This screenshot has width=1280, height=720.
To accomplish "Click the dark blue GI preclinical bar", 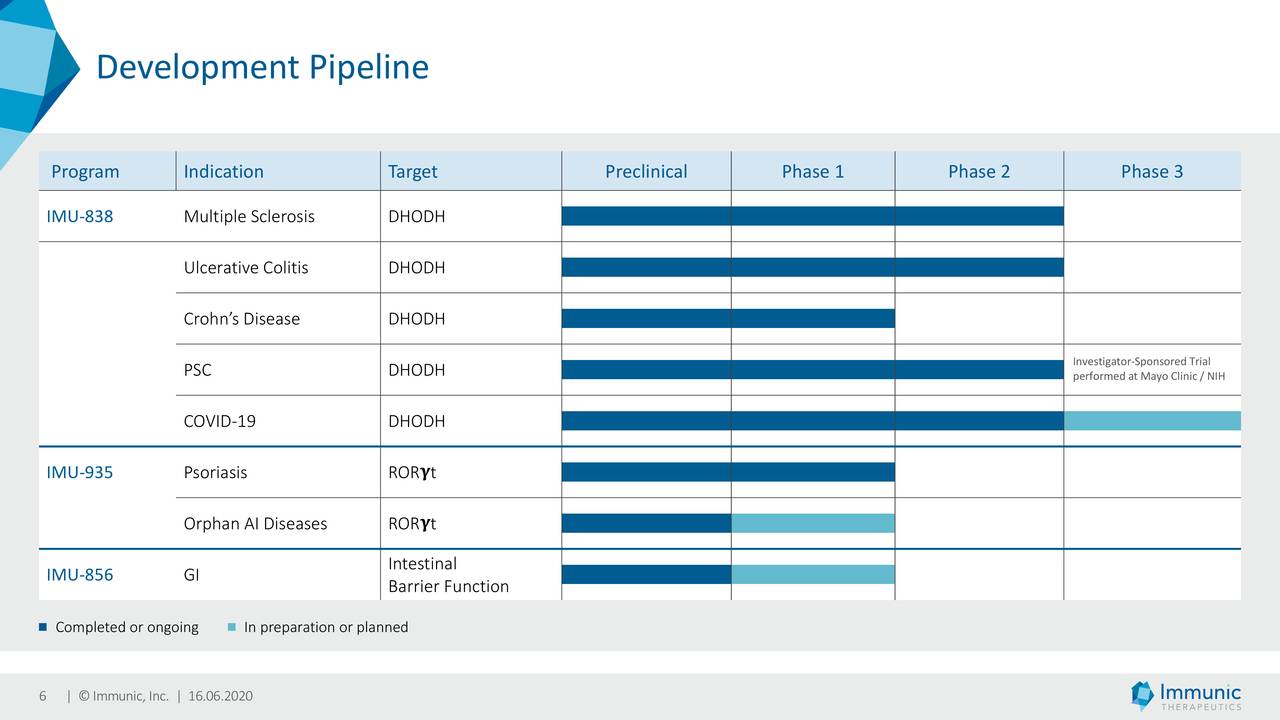I will pyautogui.click(x=647, y=574).
